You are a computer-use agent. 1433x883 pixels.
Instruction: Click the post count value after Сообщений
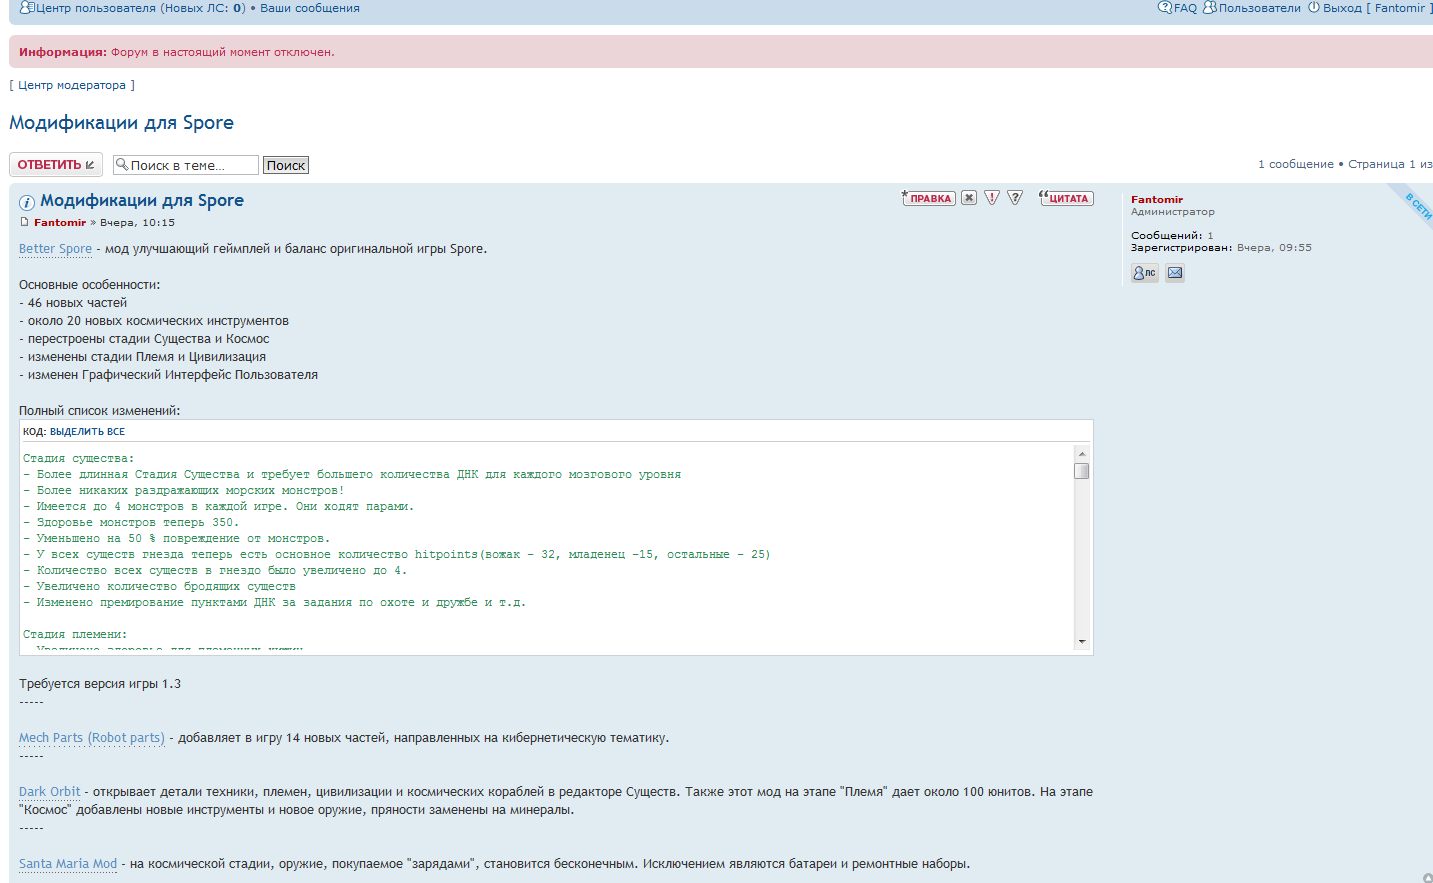click(x=1210, y=236)
